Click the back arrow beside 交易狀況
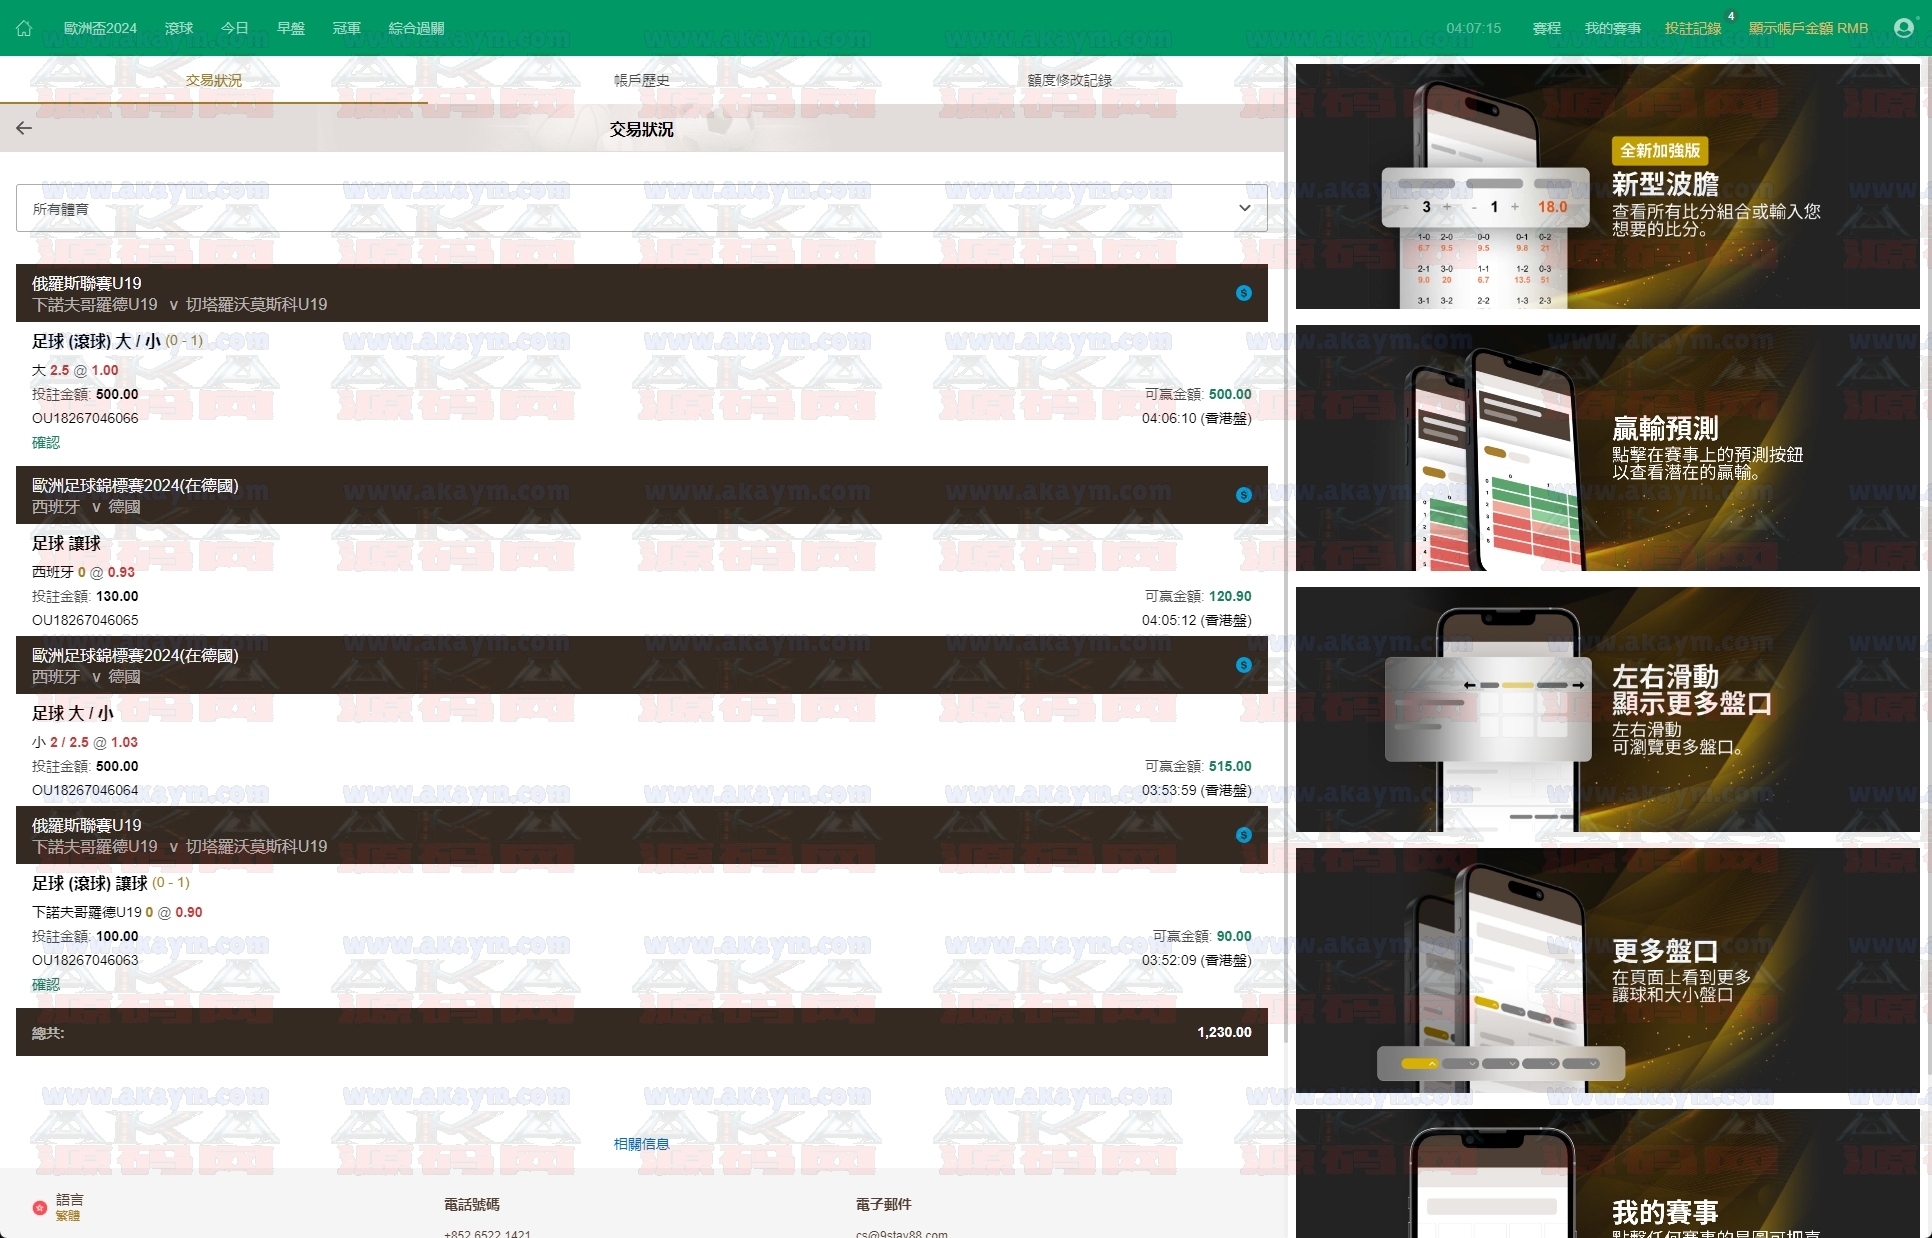This screenshot has height=1238, width=1932. point(24,128)
